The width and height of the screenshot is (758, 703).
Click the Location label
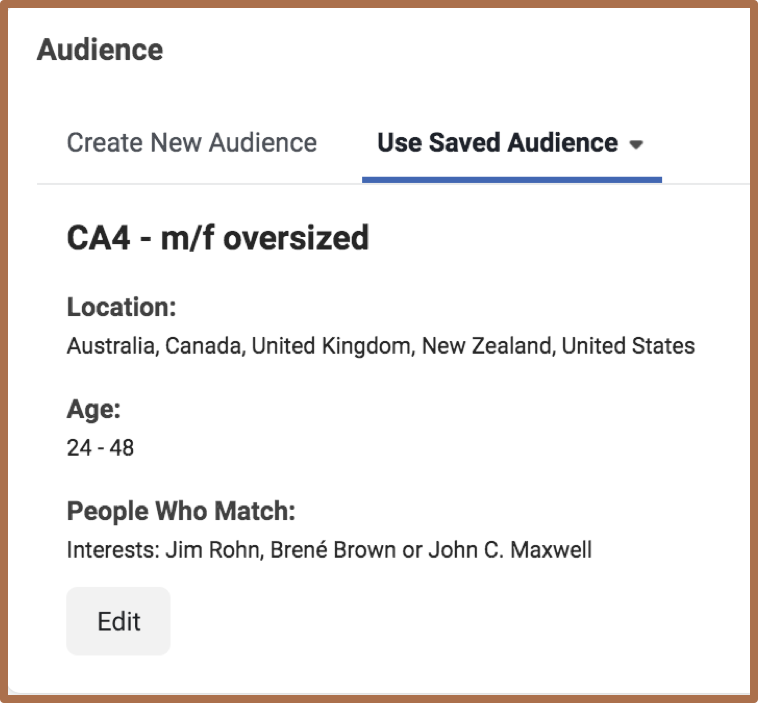click(121, 306)
